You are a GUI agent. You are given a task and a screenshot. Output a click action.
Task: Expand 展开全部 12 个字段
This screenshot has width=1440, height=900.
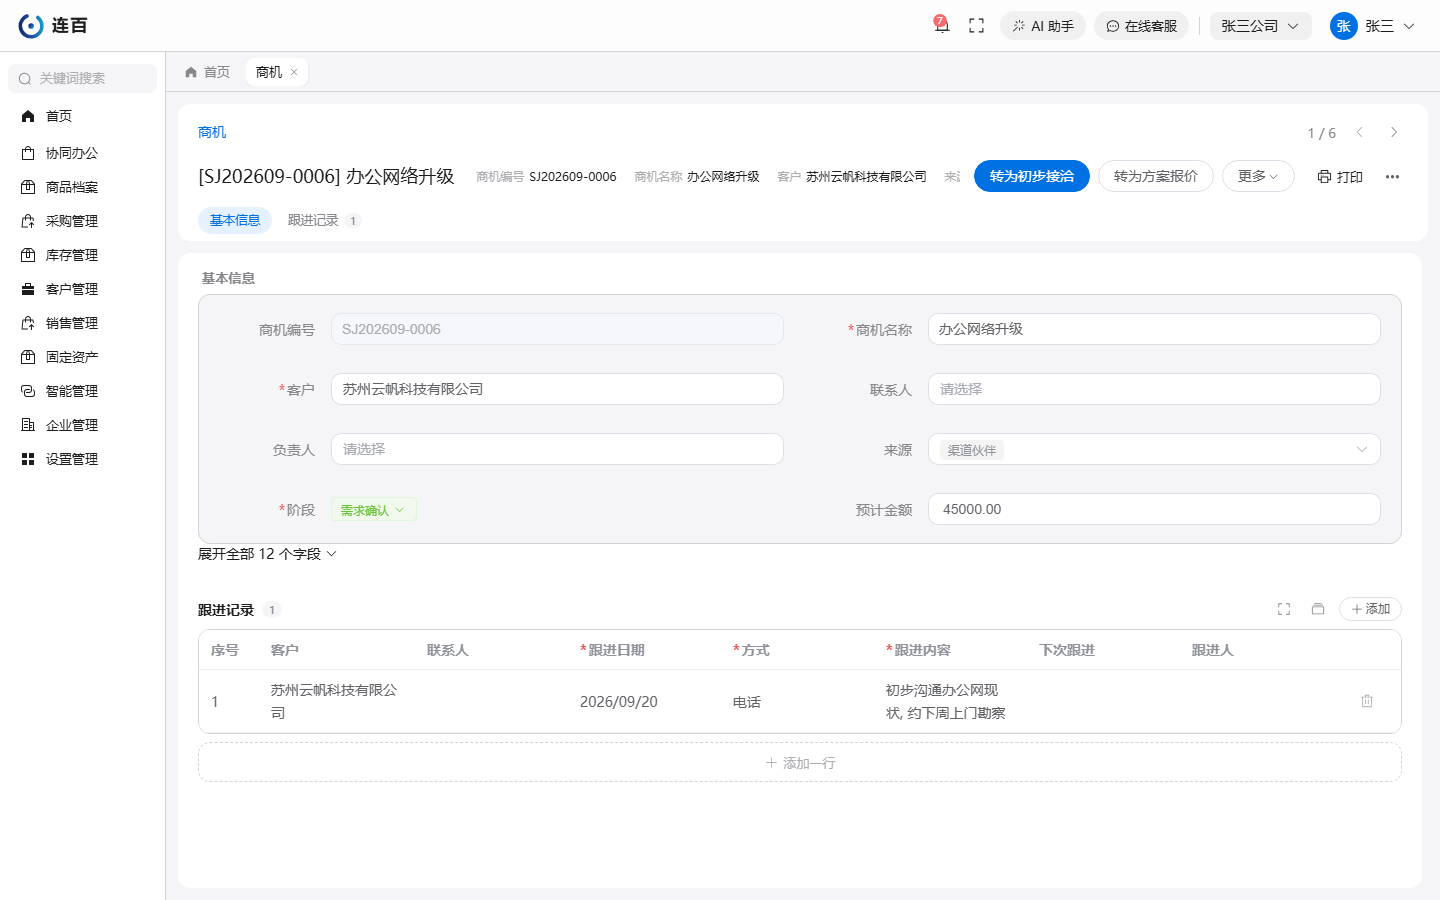[267, 554]
